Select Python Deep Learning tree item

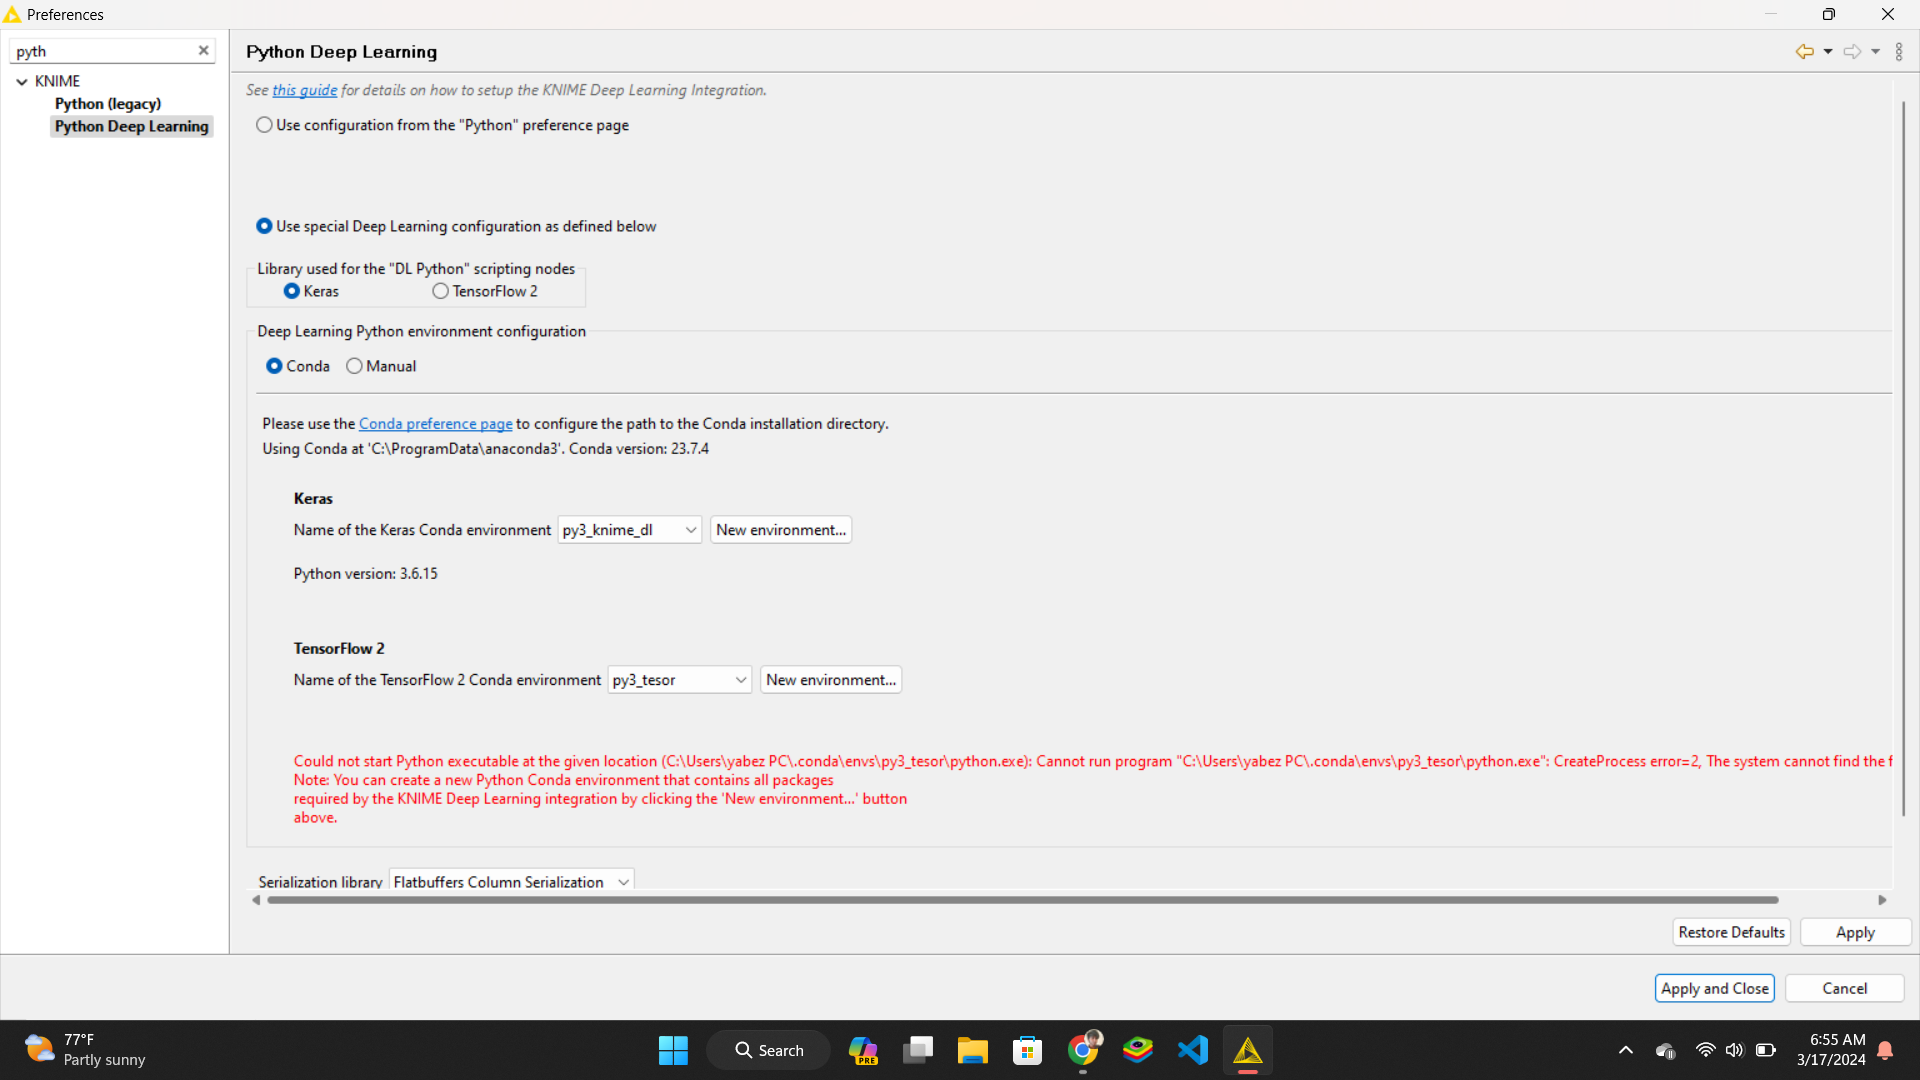(x=131, y=126)
